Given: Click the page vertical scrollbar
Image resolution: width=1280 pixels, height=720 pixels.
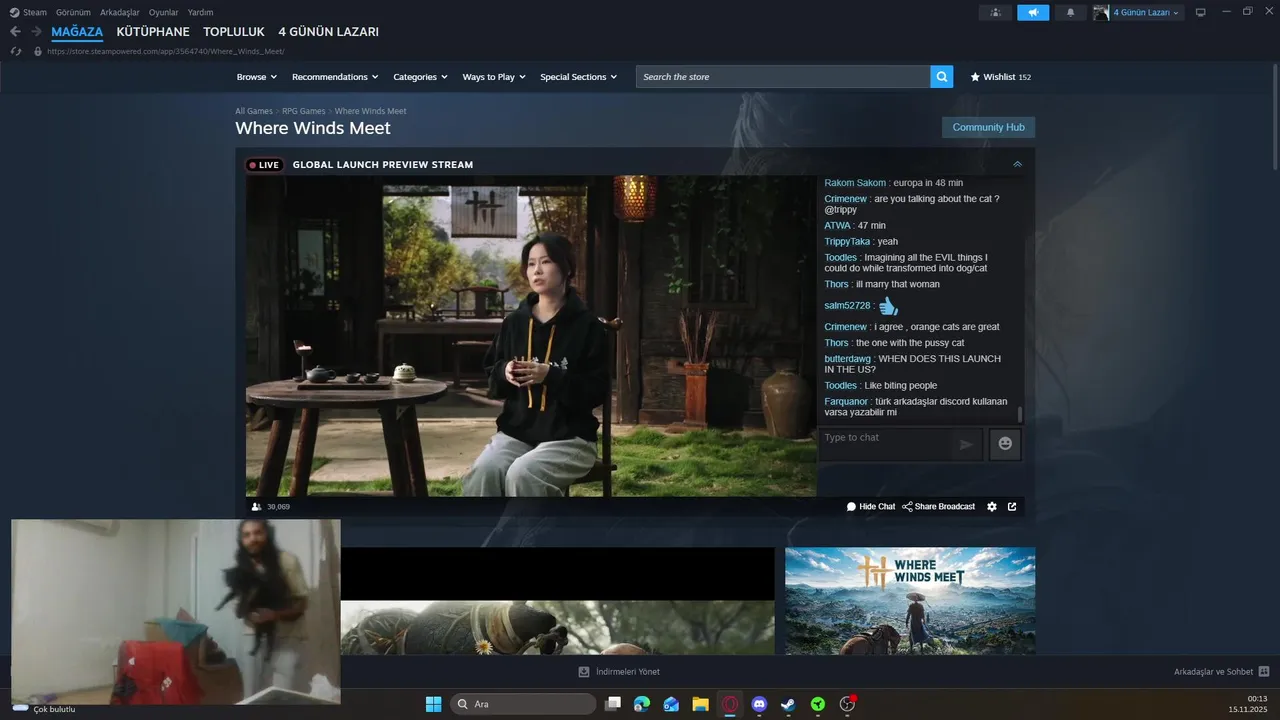Looking at the screenshot, I should 1274,115.
